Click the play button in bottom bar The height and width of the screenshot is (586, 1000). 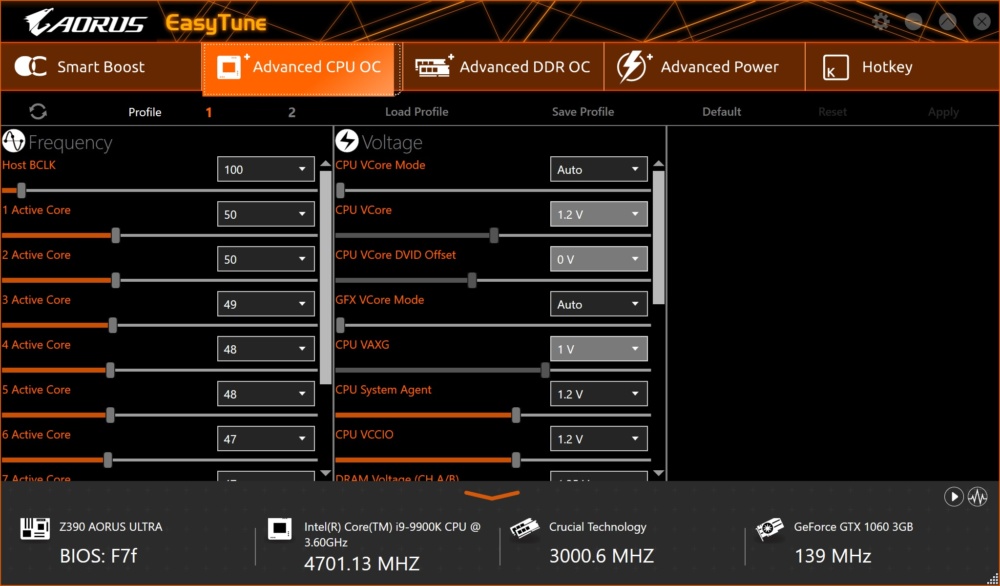click(x=953, y=497)
